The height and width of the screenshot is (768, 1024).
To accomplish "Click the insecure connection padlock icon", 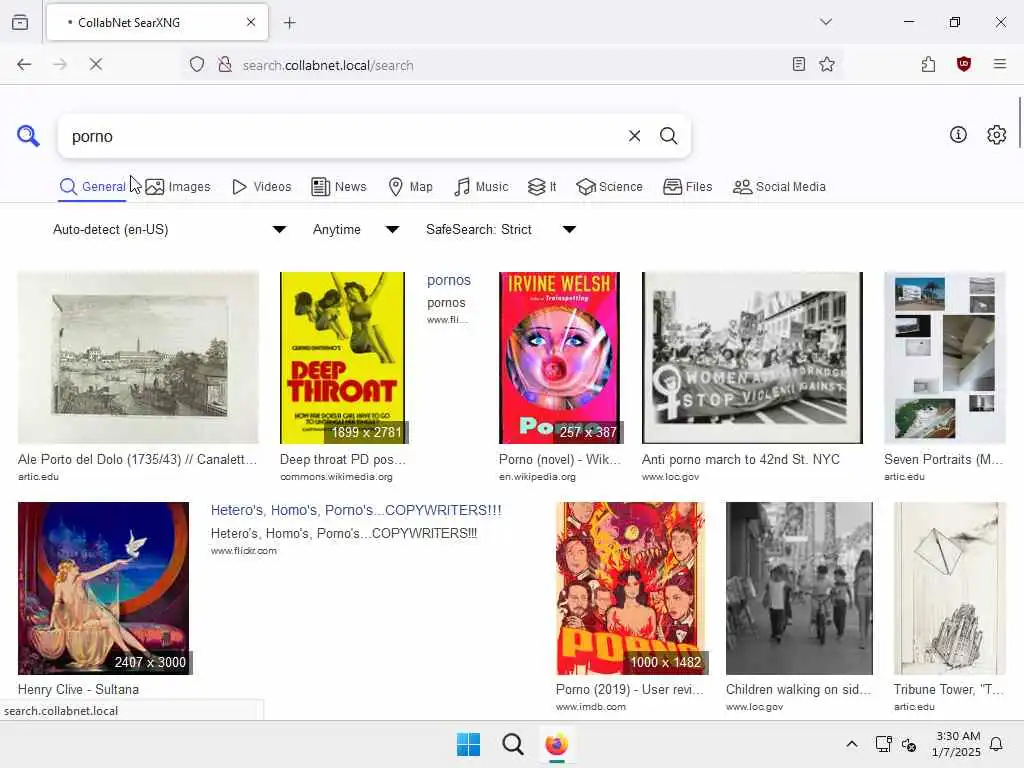I will [225, 65].
